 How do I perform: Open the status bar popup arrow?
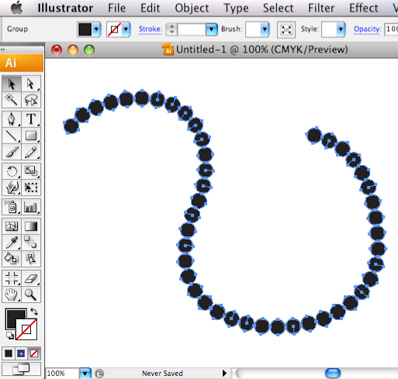click(x=224, y=373)
